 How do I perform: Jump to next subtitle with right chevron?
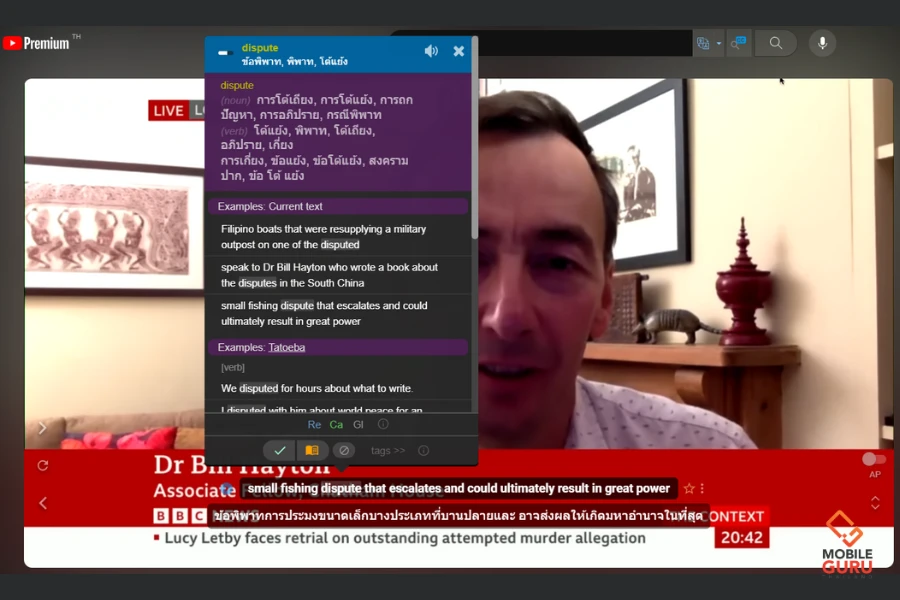[42, 428]
